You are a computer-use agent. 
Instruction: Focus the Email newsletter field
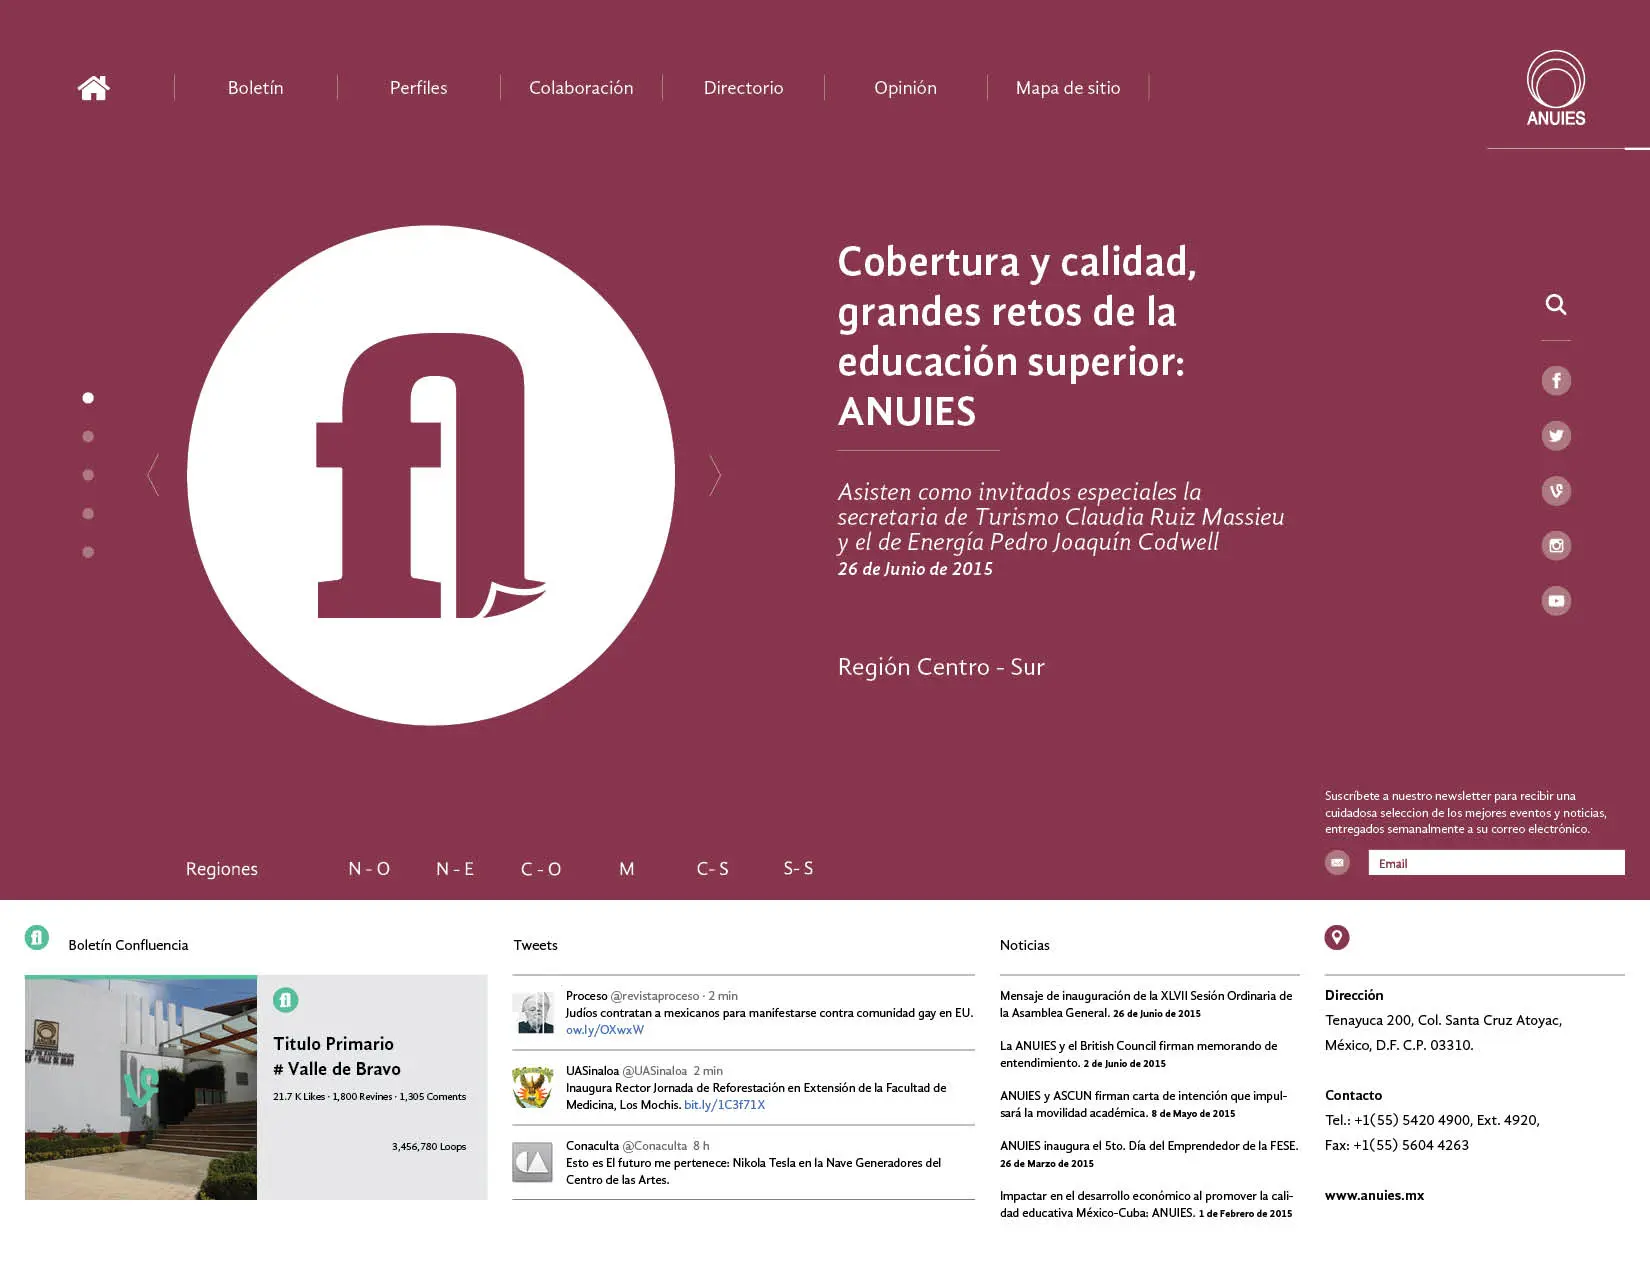[x=1496, y=863]
